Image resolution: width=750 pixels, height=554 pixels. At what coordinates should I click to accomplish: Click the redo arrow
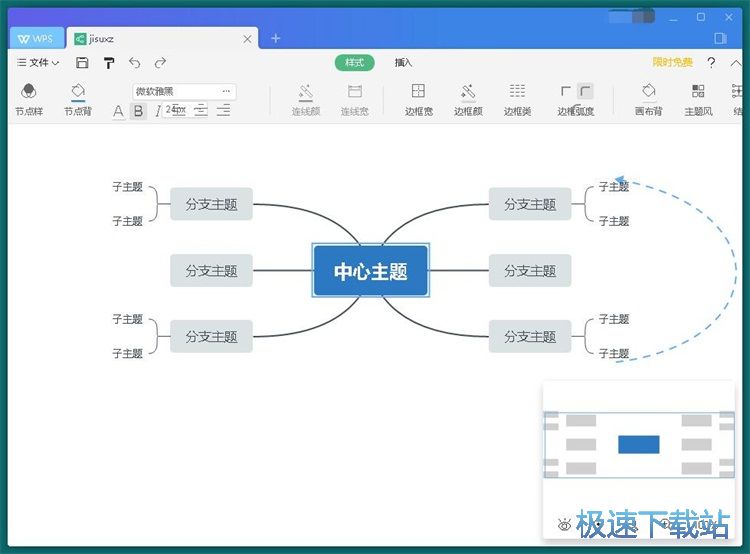(160, 63)
